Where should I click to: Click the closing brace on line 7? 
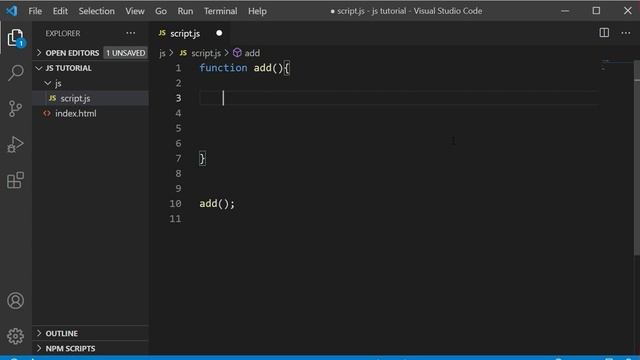click(202, 158)
